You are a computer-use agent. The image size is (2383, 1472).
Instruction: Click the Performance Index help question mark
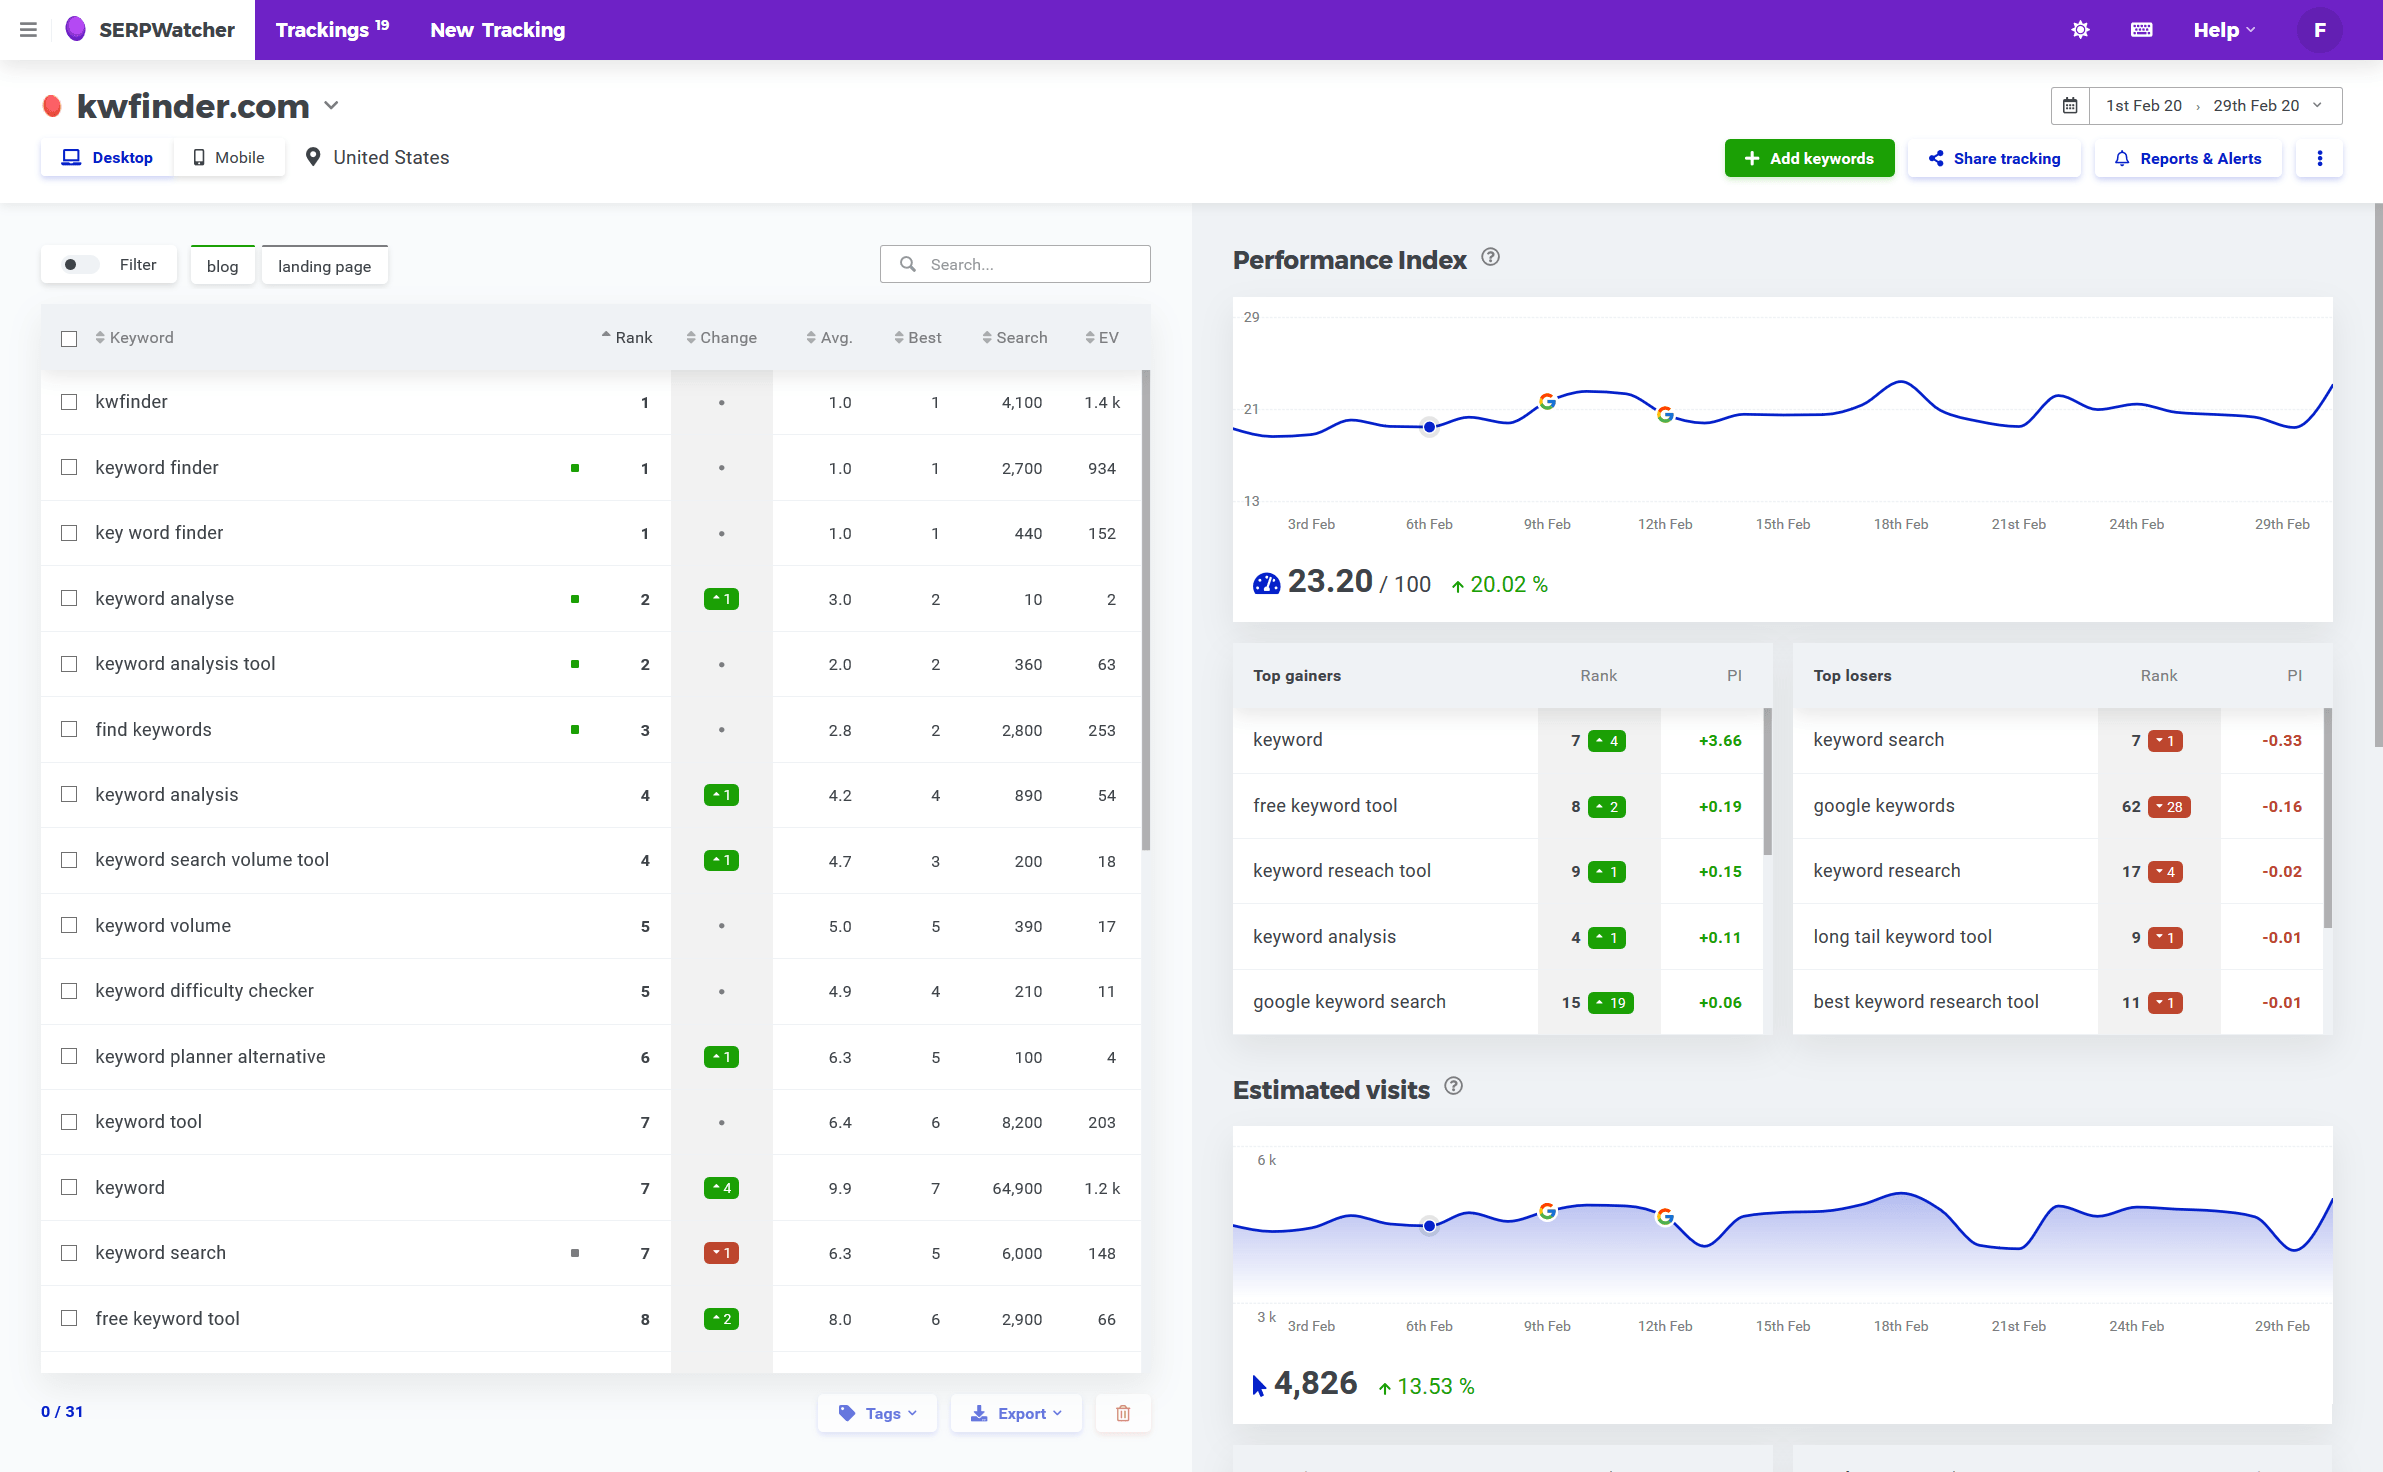coord(1490,257)
